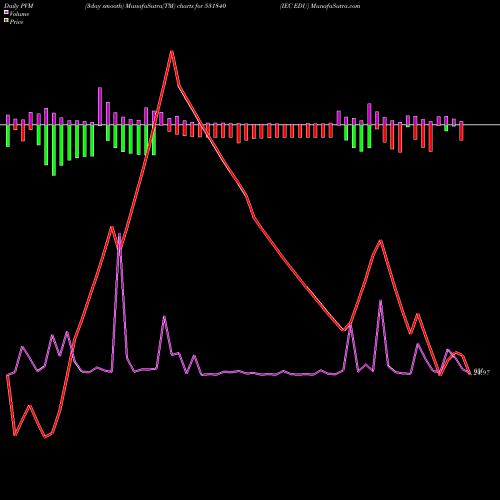Click the tallest magenta bar above the baseline
Viewport: 500px width, 500px height.
coord(100,106)
